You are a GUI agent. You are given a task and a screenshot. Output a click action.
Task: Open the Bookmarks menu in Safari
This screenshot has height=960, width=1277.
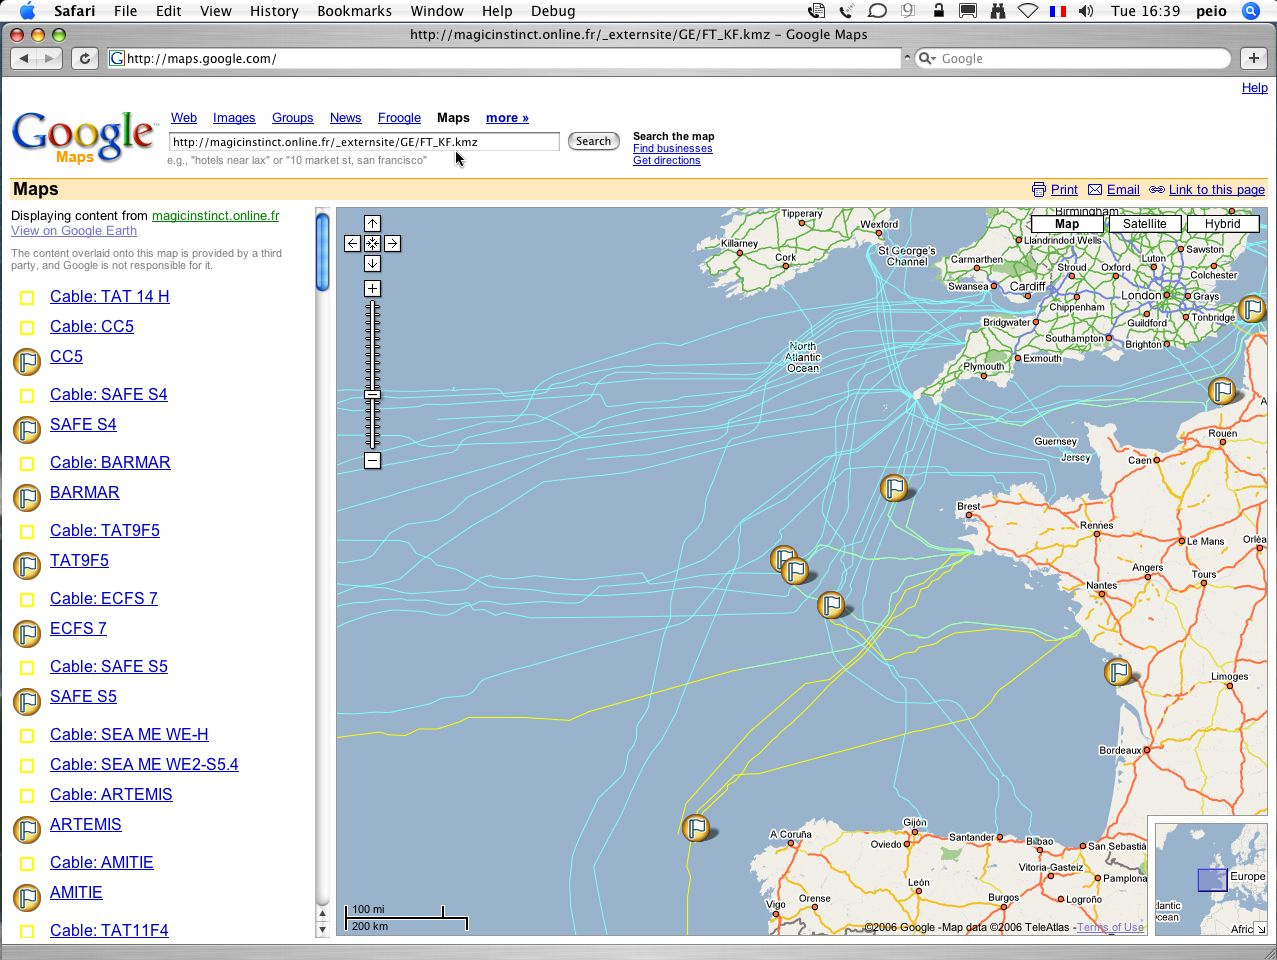pos(354,11)
